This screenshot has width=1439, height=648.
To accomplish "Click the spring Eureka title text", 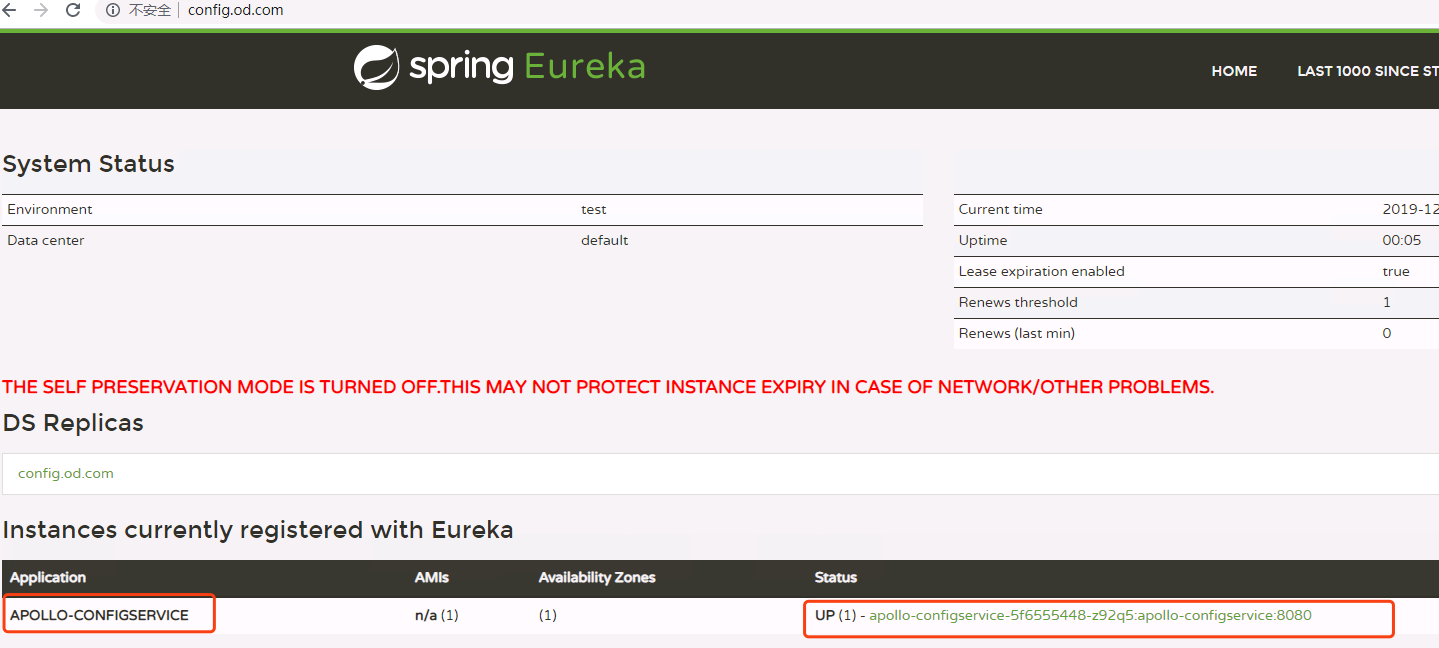I will [x=527, y=67].
